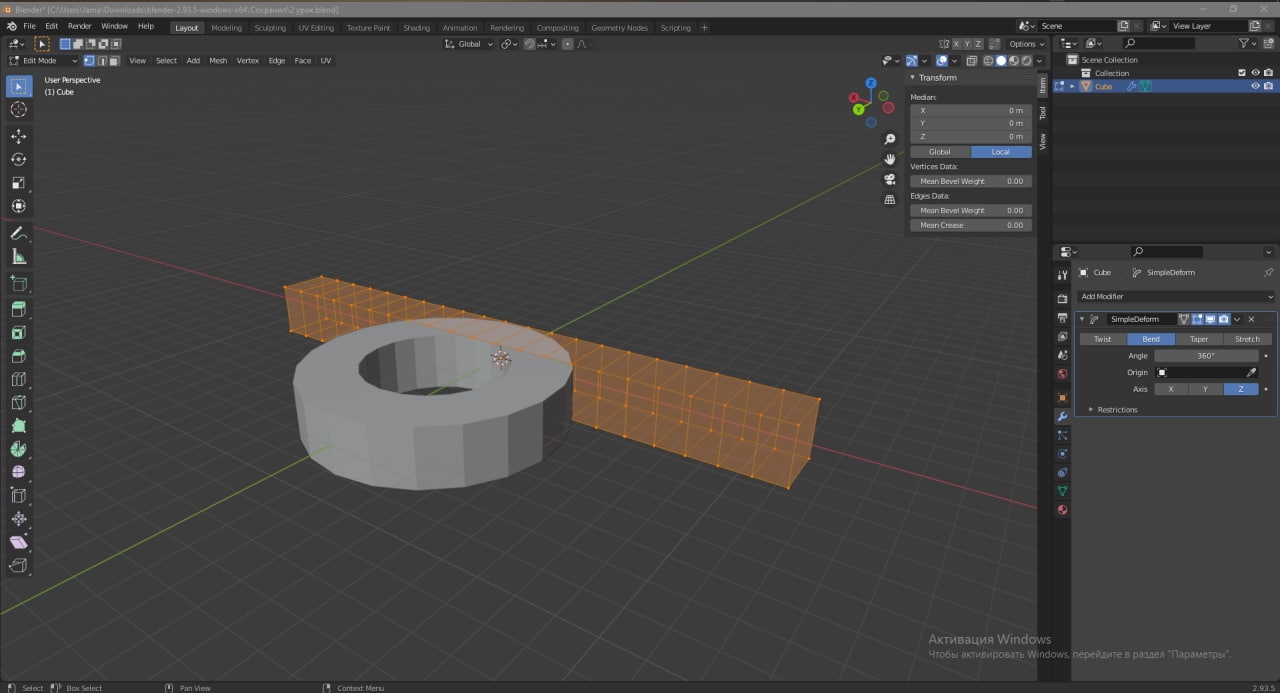The height and width of the screenshot is (693, 1280).
Task: Open shading options dropdown arrow
Action: pyautogui.click(x=1038, y=61)
